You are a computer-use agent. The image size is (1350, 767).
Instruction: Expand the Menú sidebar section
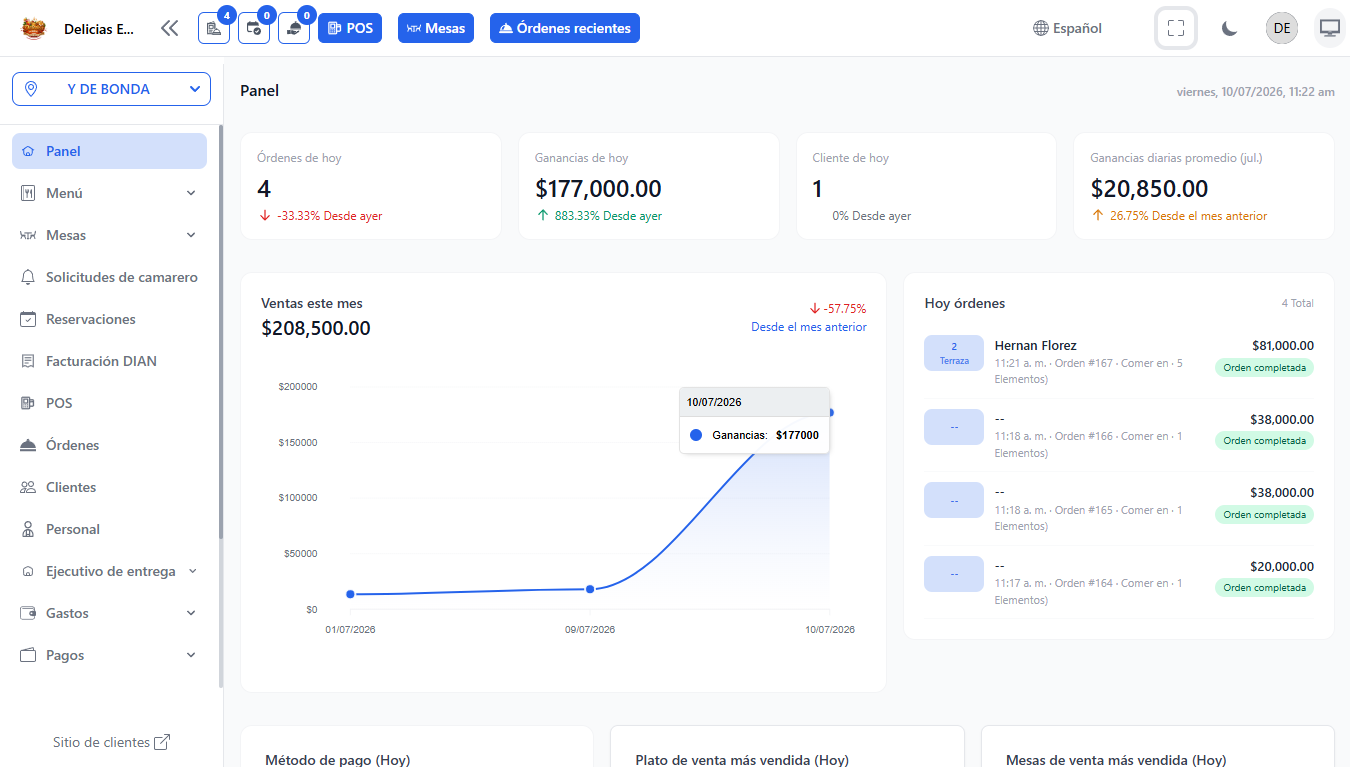[109, 193]
